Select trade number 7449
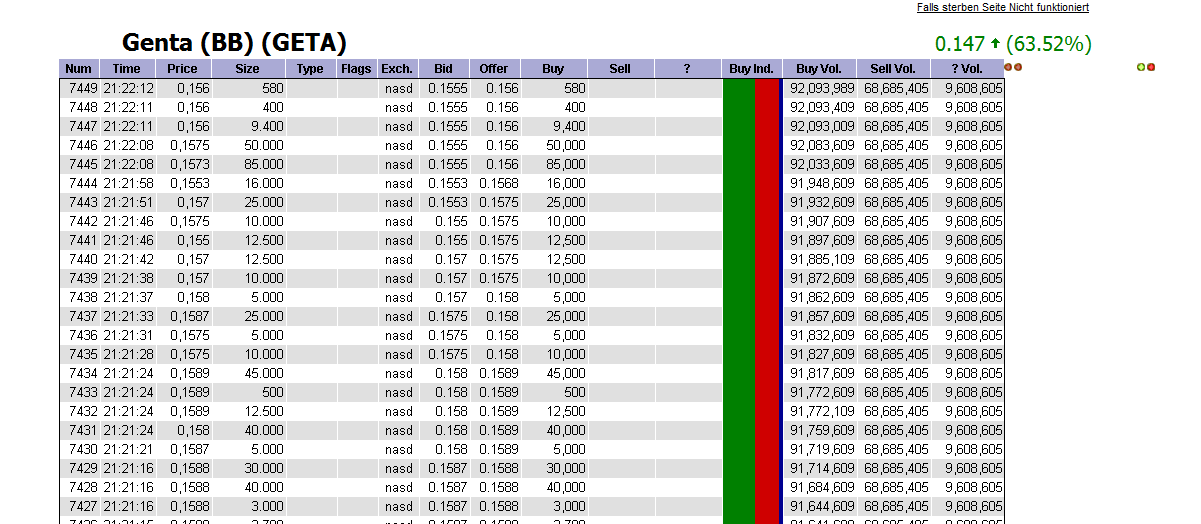 pyautogui.click(x=83, y=88)
